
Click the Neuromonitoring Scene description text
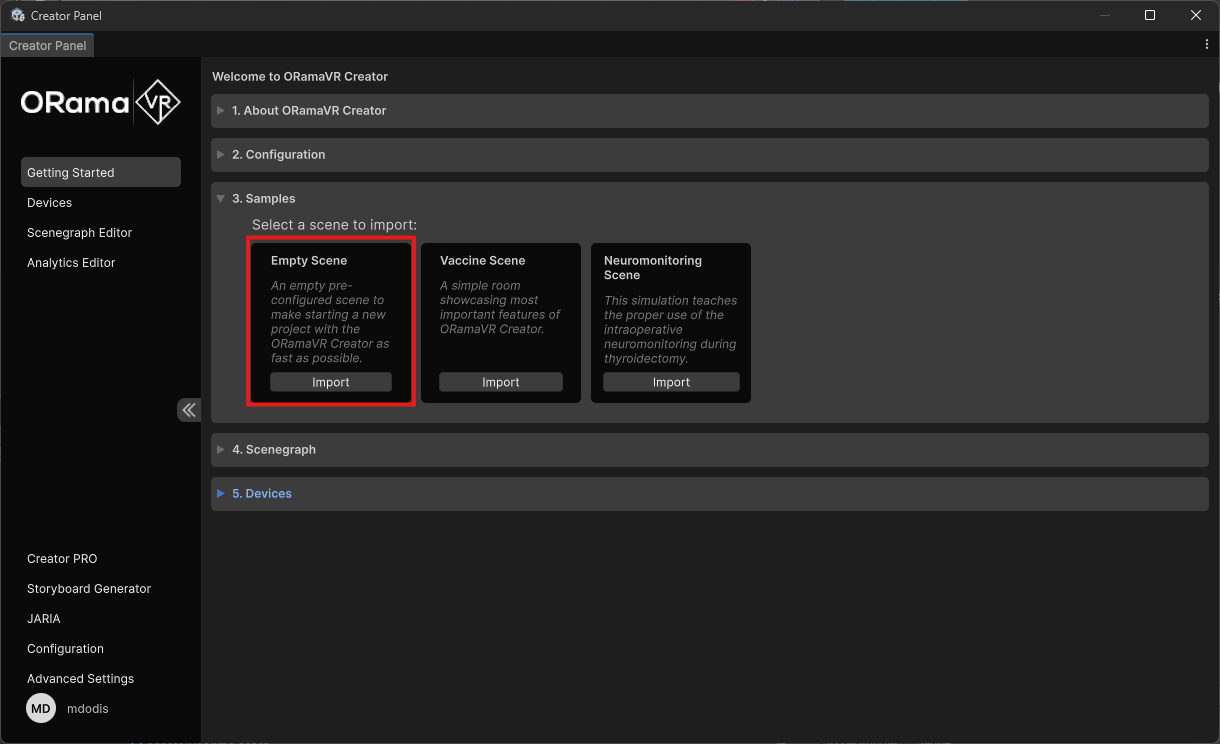point(670,329)
